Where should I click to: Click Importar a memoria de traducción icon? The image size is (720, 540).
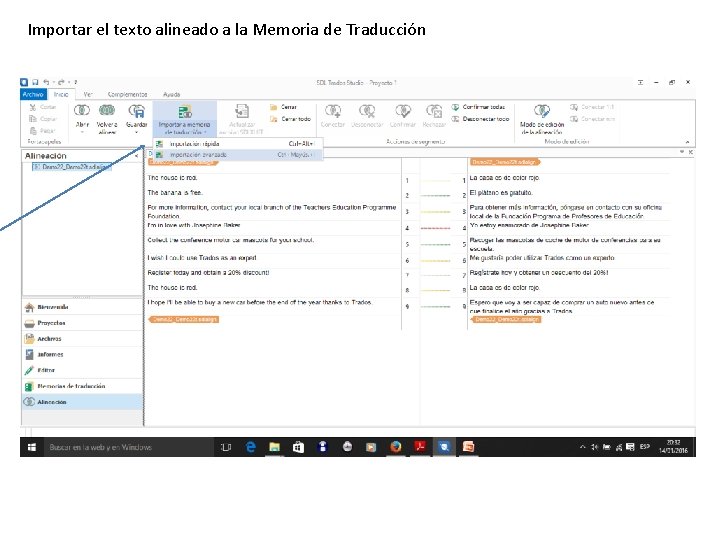point(185,112)
